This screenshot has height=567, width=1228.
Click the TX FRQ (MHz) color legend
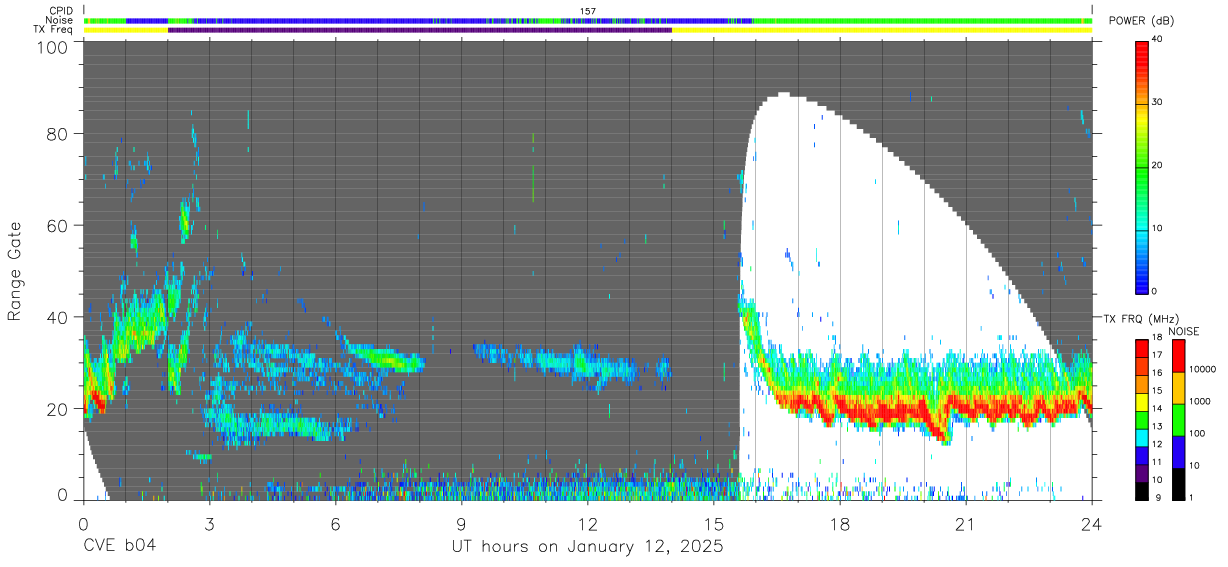(1142, 420)
